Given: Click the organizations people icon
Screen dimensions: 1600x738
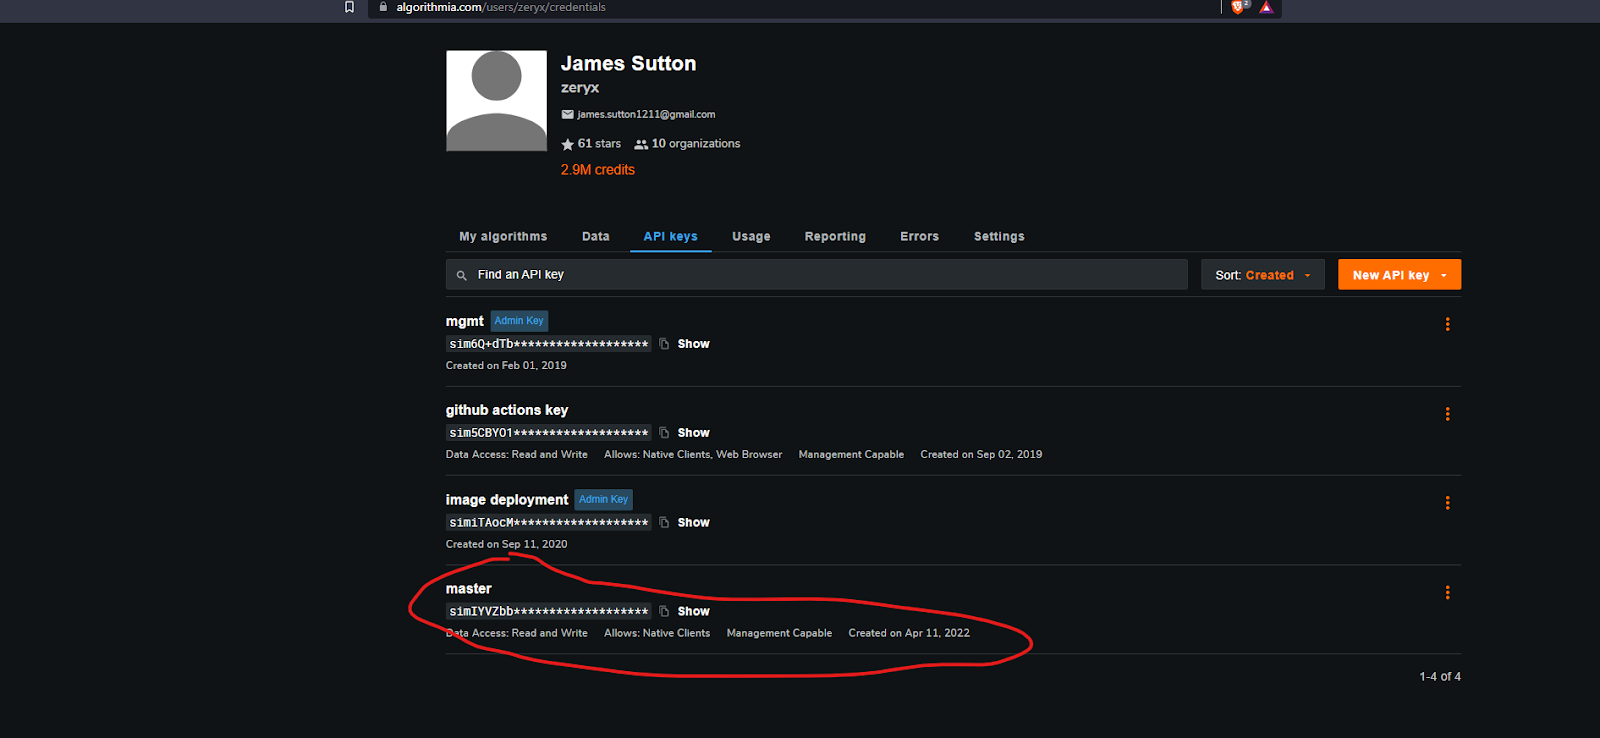Looking at the screenshot, I should [x=641, y=144].
